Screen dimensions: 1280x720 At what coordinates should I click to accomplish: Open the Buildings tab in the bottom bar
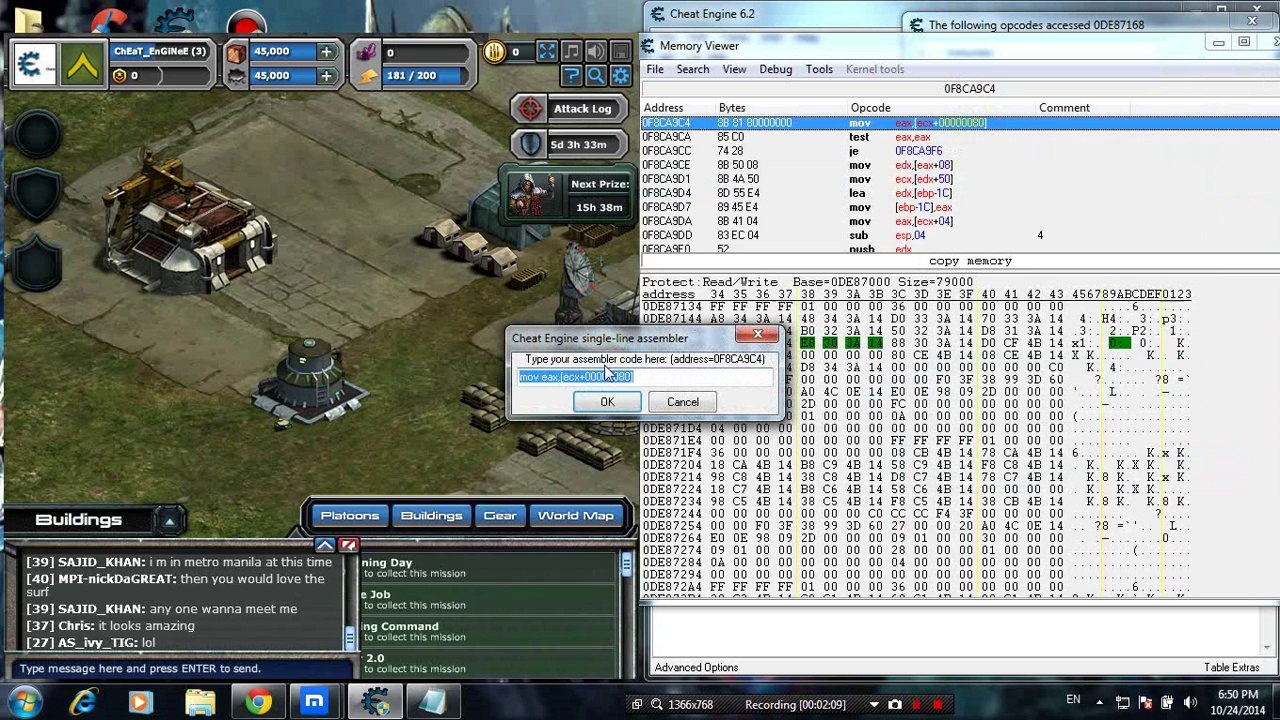[431, 516]
